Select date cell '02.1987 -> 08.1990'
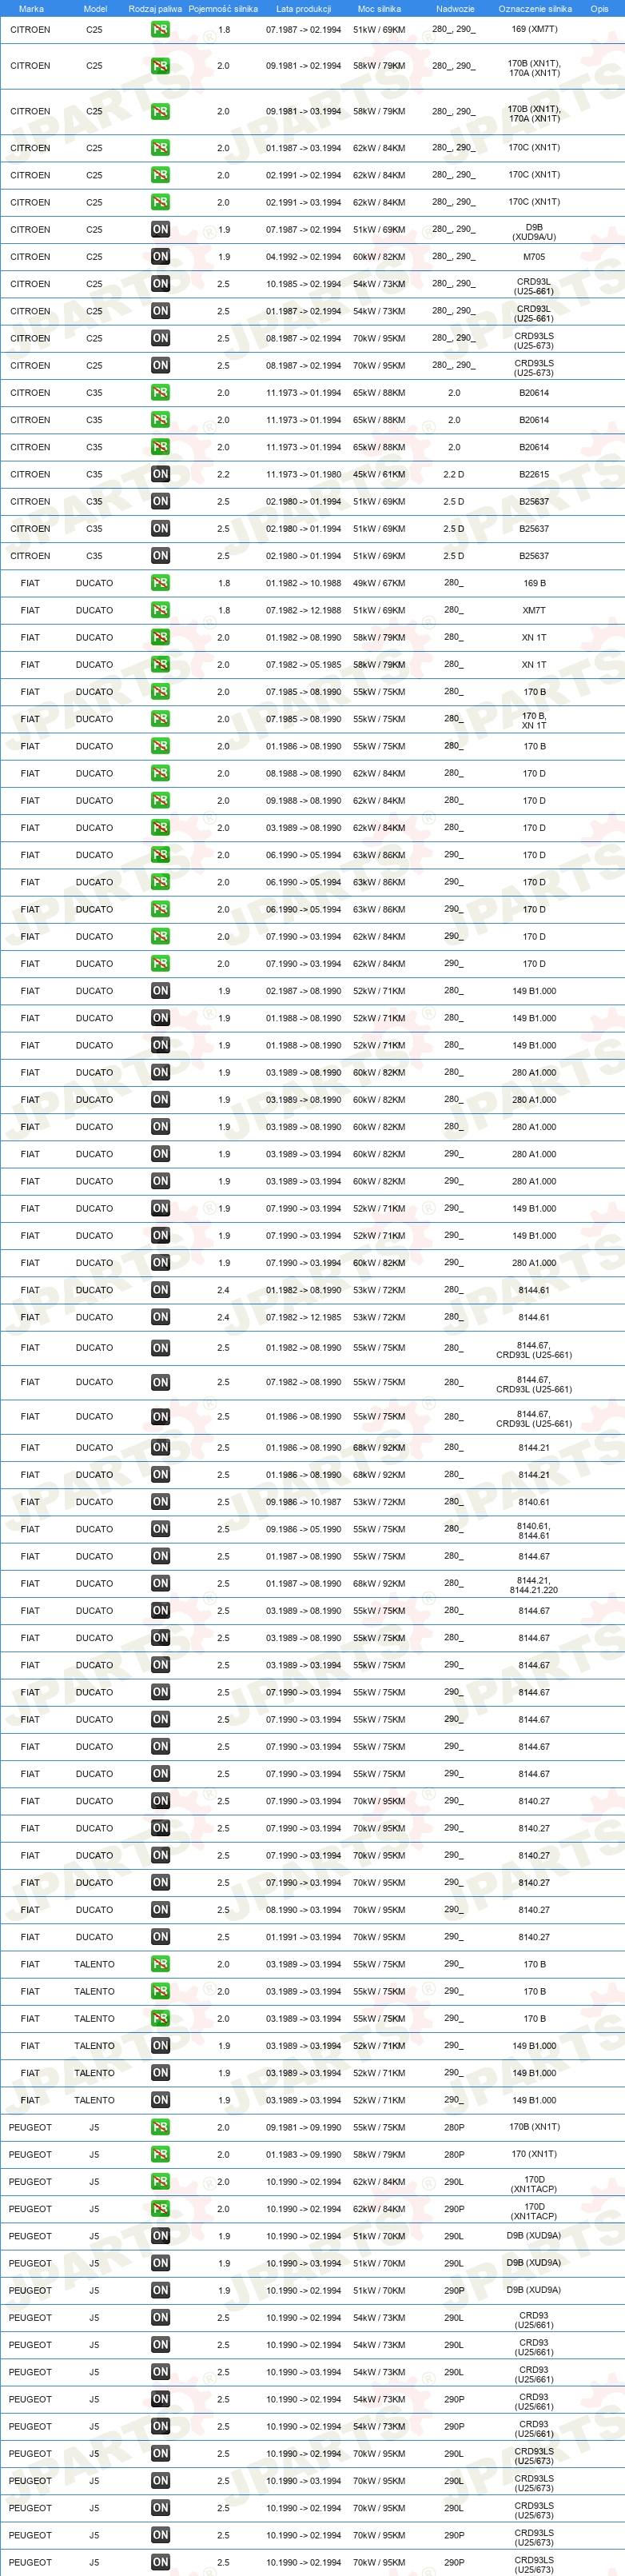This screenshot has width=625, height=2576. pyautogui.click(x=304, y=991)
